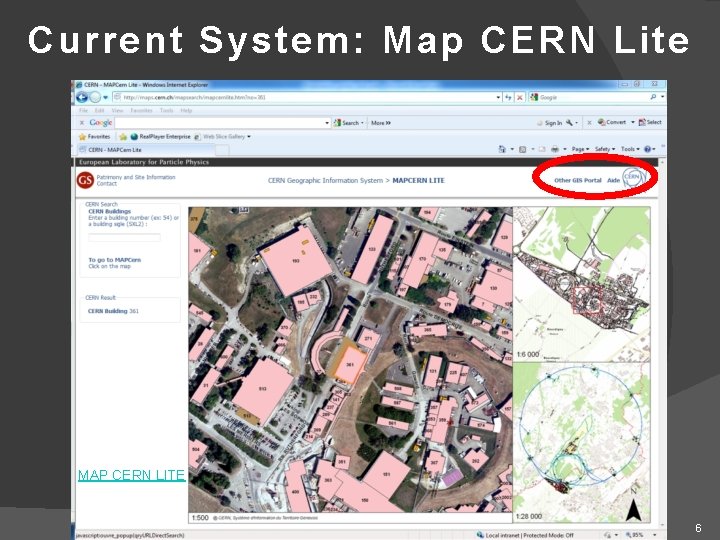Open the View menu
Screen dimensions: 720x540
pyautogui.click(x=118, y=111)
